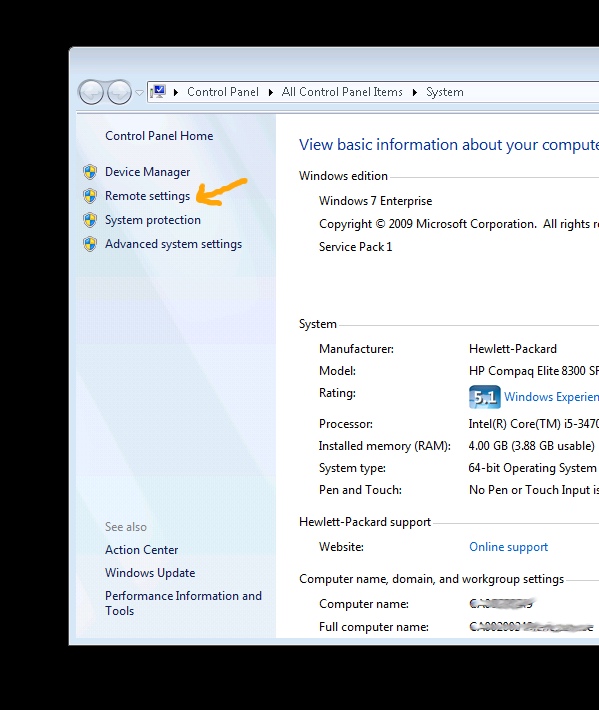
Task: Expand arrow after All Control Panel Items
Action: click(414, 92)
